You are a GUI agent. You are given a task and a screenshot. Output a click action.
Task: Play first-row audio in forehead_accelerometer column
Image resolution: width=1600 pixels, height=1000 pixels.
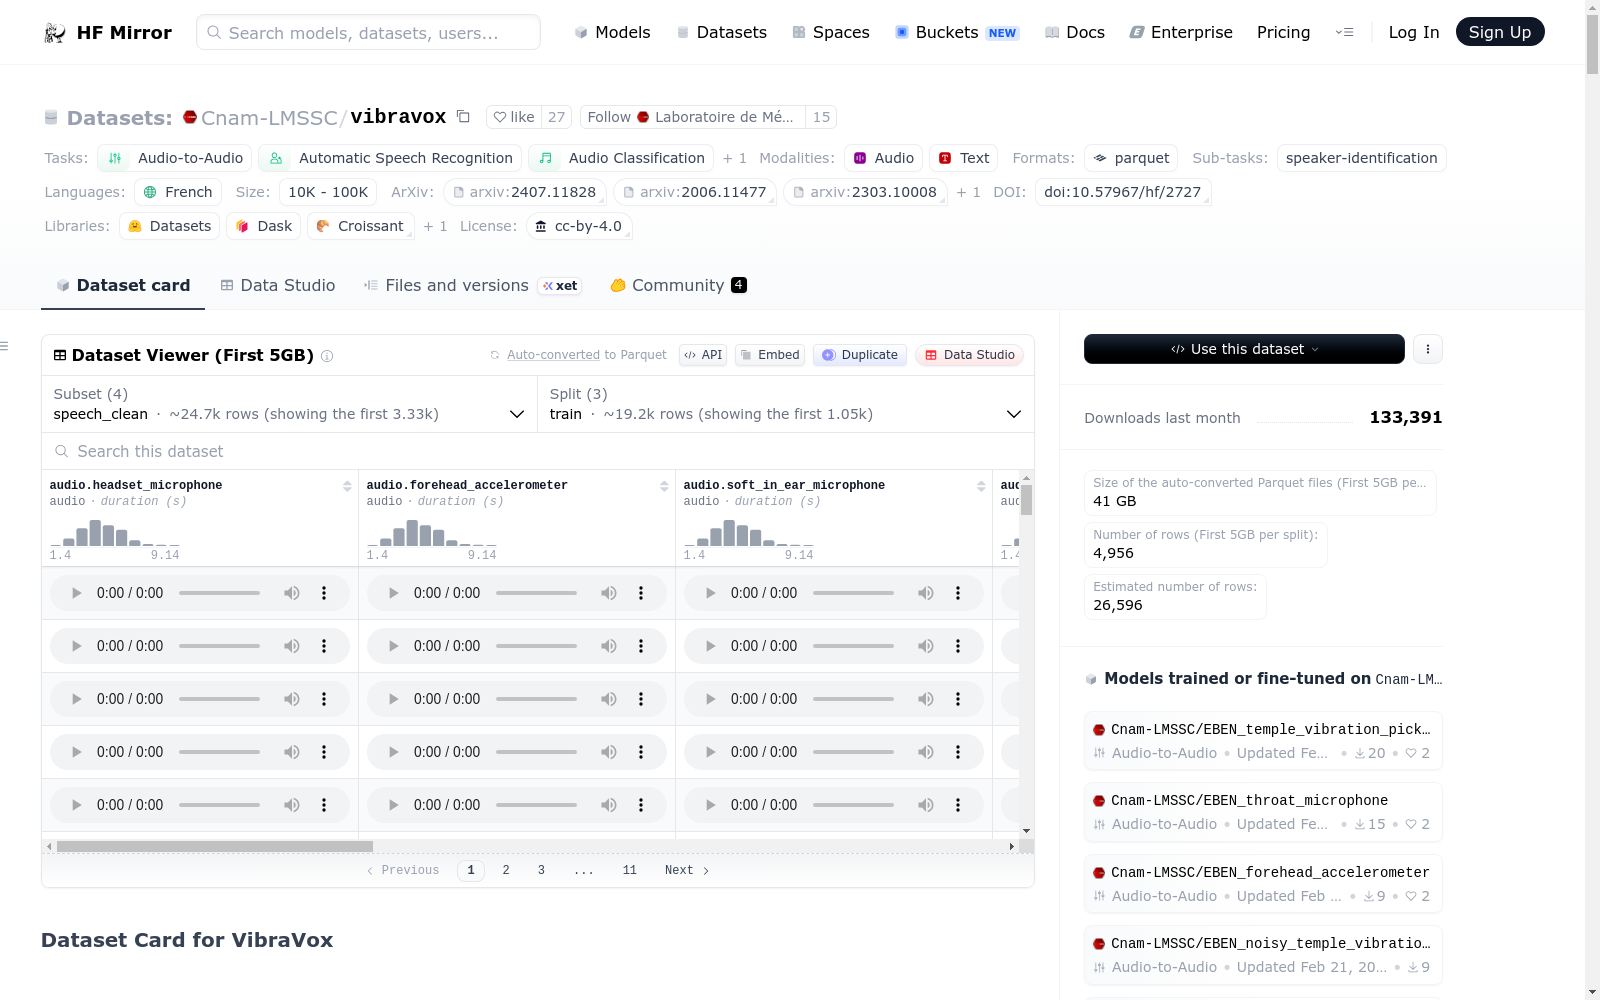(393, 593)
